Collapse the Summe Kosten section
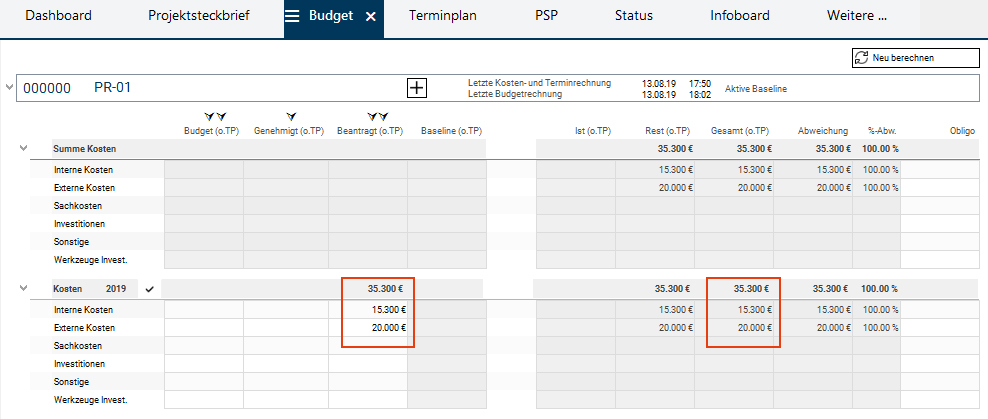988x419 pixels. 24,148
